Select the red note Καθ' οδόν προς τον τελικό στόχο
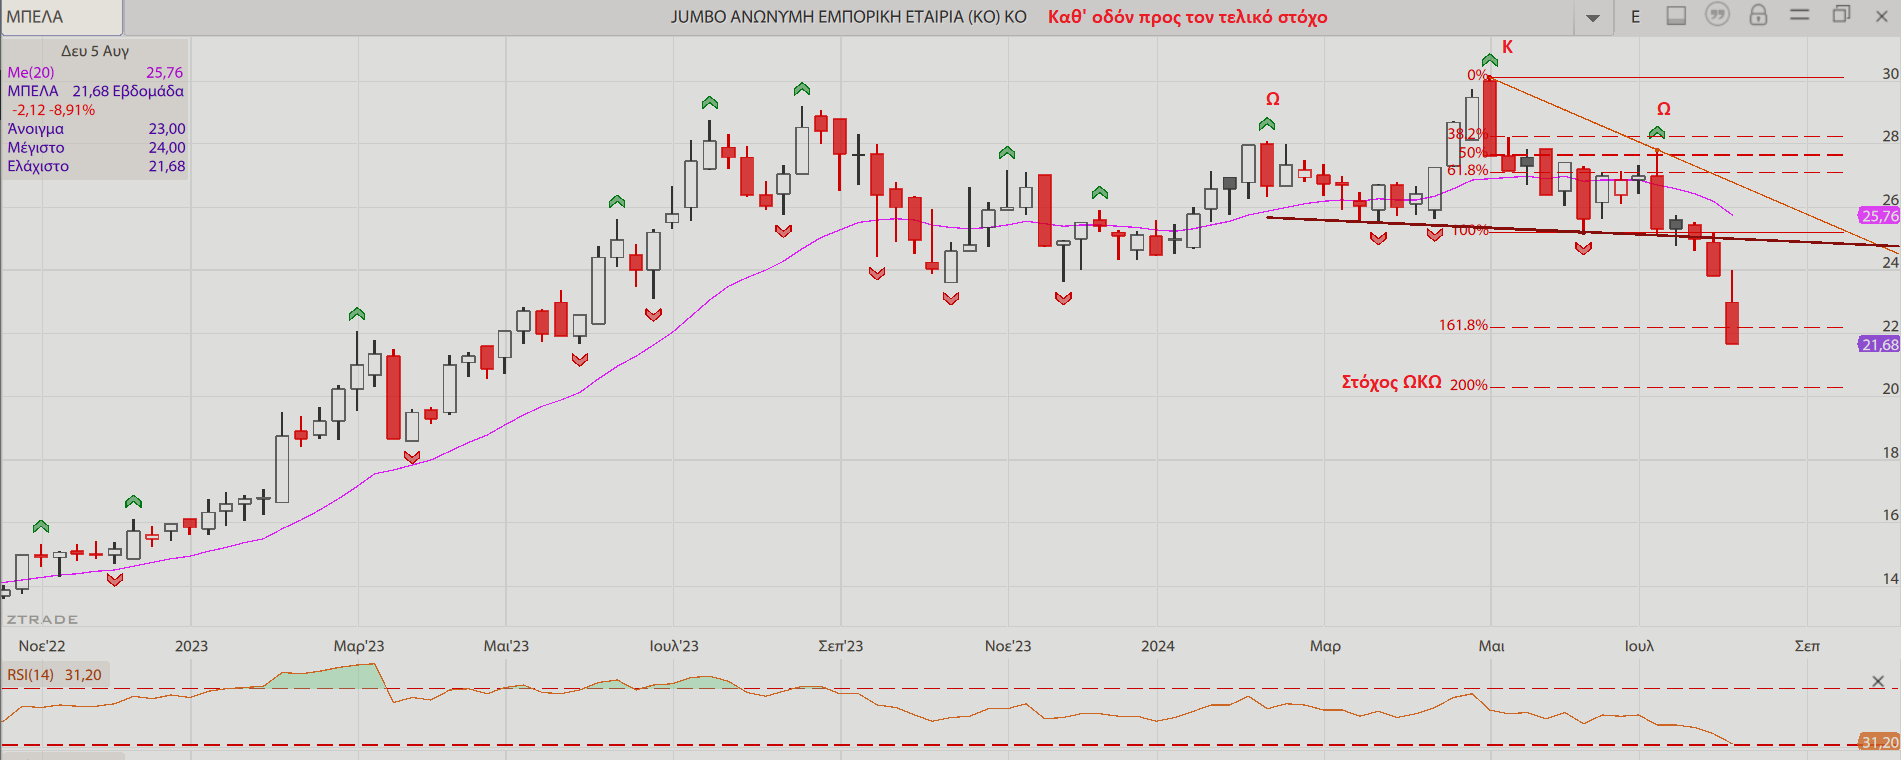The width and height of the screenshot is (1901, 760). pos(1187,17)
